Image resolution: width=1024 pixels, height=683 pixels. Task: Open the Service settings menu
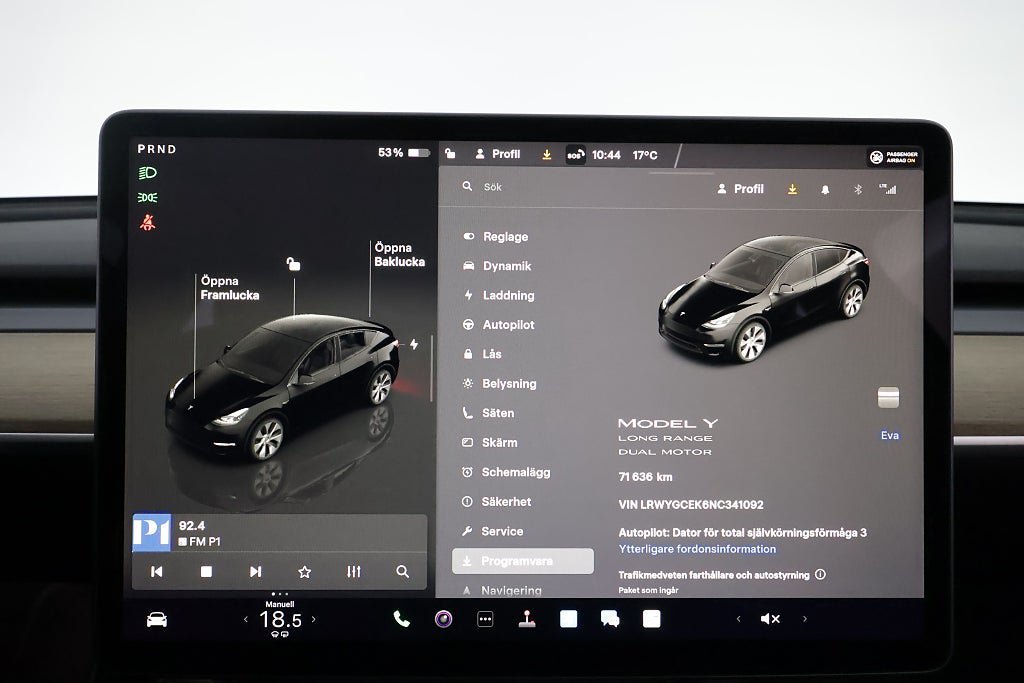pos(492,531)
